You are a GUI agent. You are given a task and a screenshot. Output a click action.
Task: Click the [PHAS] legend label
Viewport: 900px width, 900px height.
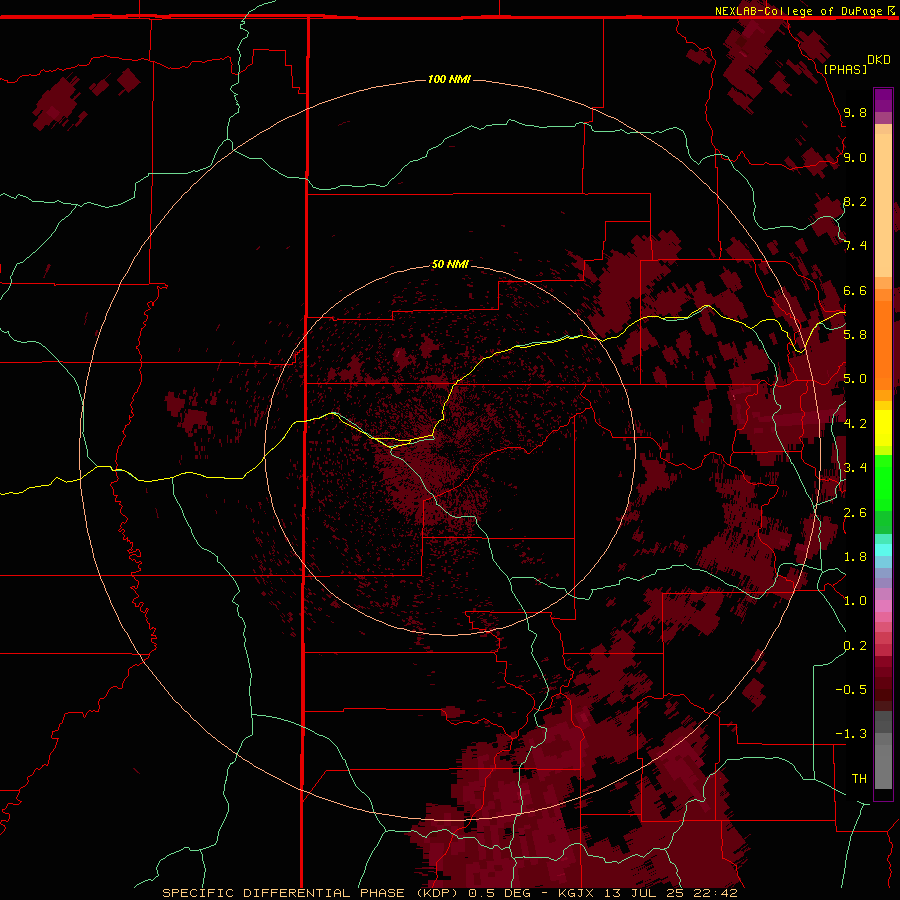(845, 69)
